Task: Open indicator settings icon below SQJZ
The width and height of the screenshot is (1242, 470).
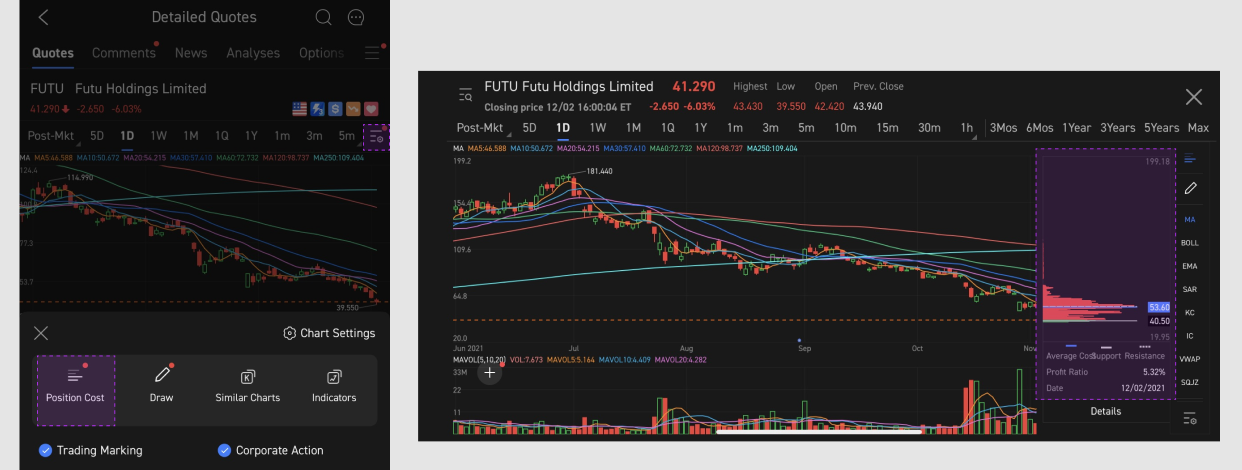Action: [1190, 418]
